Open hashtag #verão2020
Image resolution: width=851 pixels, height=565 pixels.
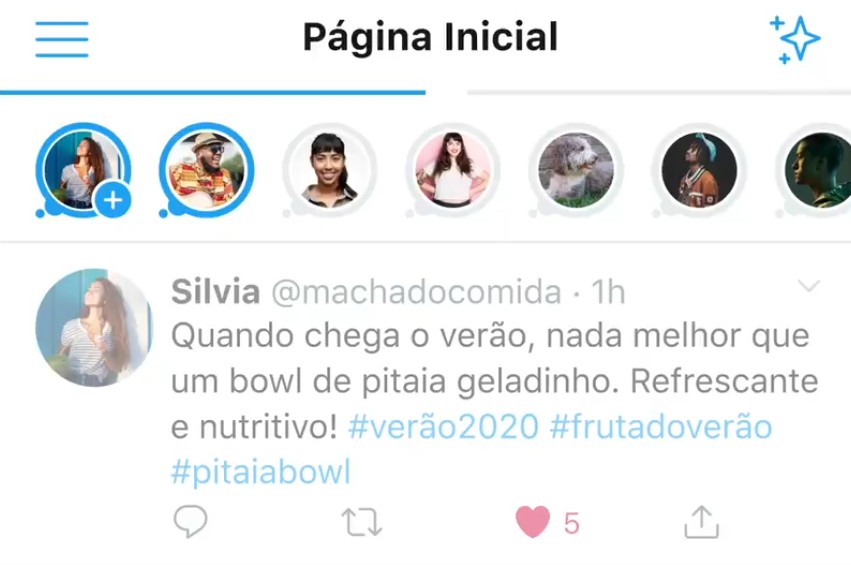(x=443, y=427)
